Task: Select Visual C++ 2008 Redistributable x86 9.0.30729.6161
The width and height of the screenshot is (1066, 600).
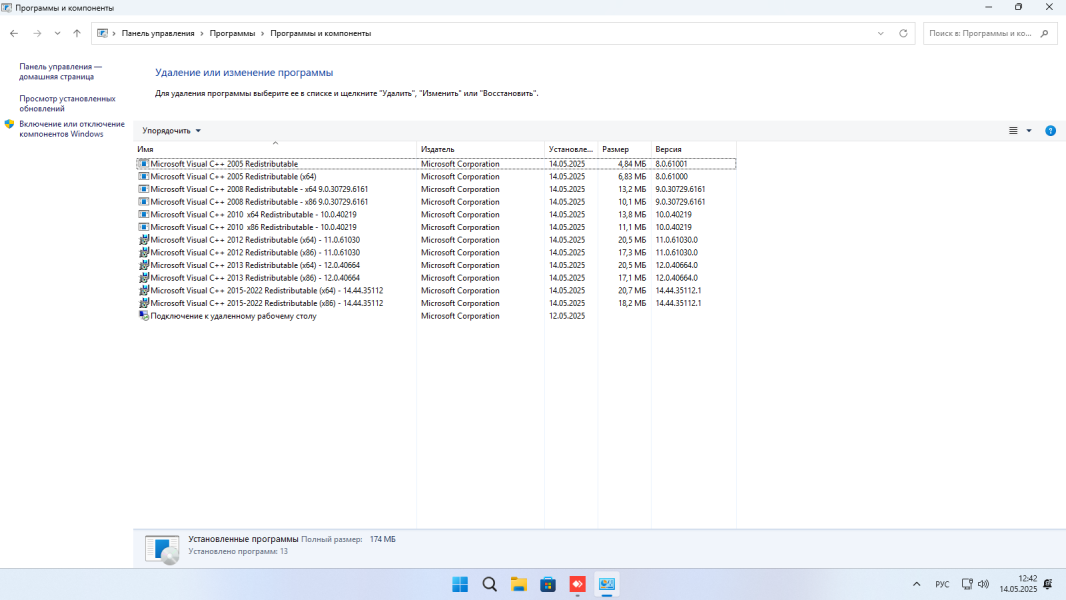Action: click(x=436, y=202)
